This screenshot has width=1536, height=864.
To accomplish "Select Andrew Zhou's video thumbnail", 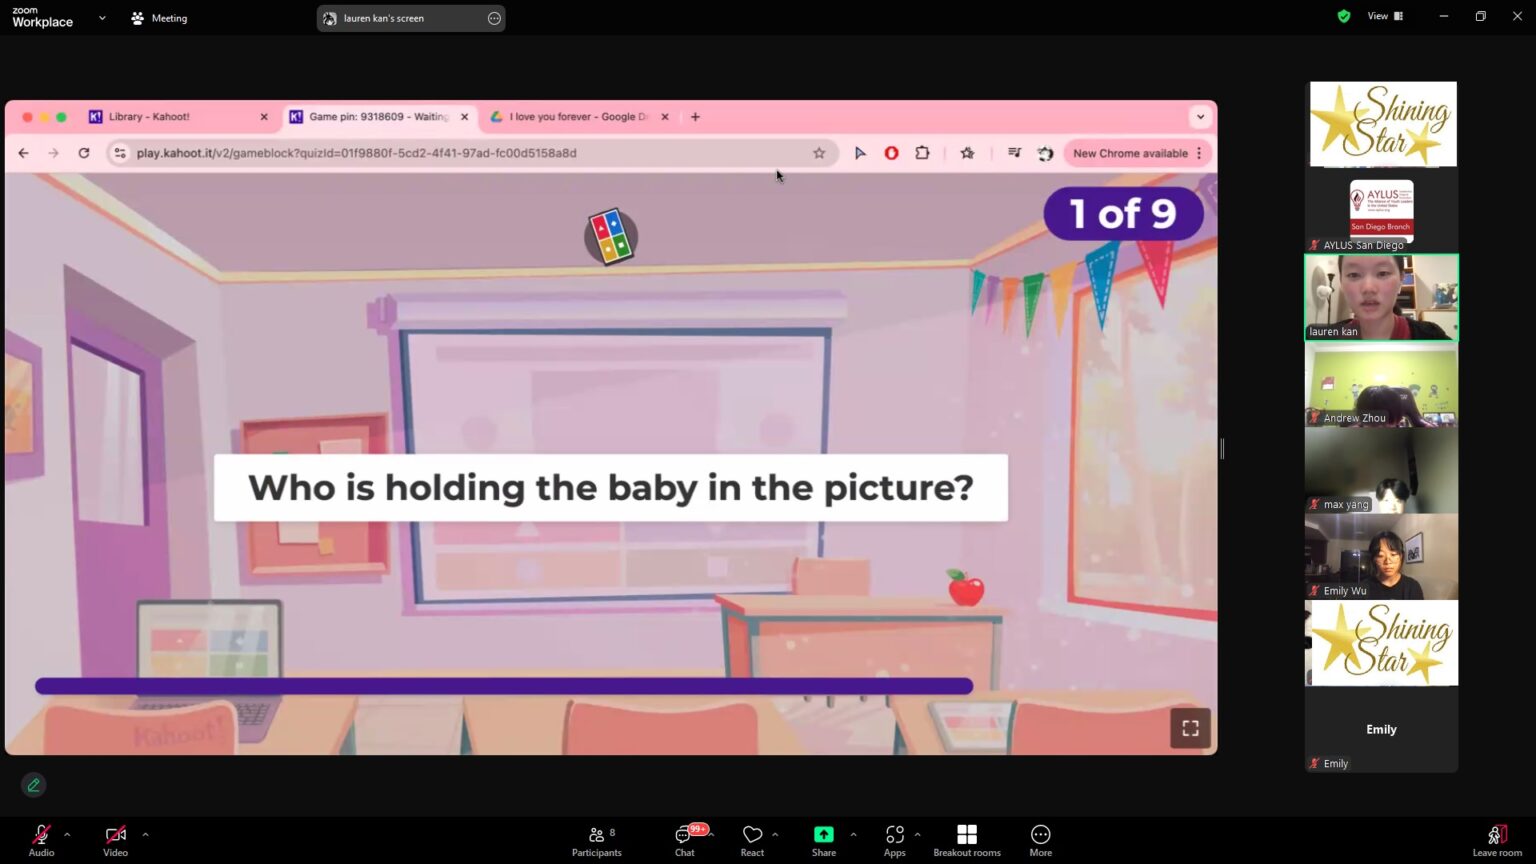I will click(1381, 384).
